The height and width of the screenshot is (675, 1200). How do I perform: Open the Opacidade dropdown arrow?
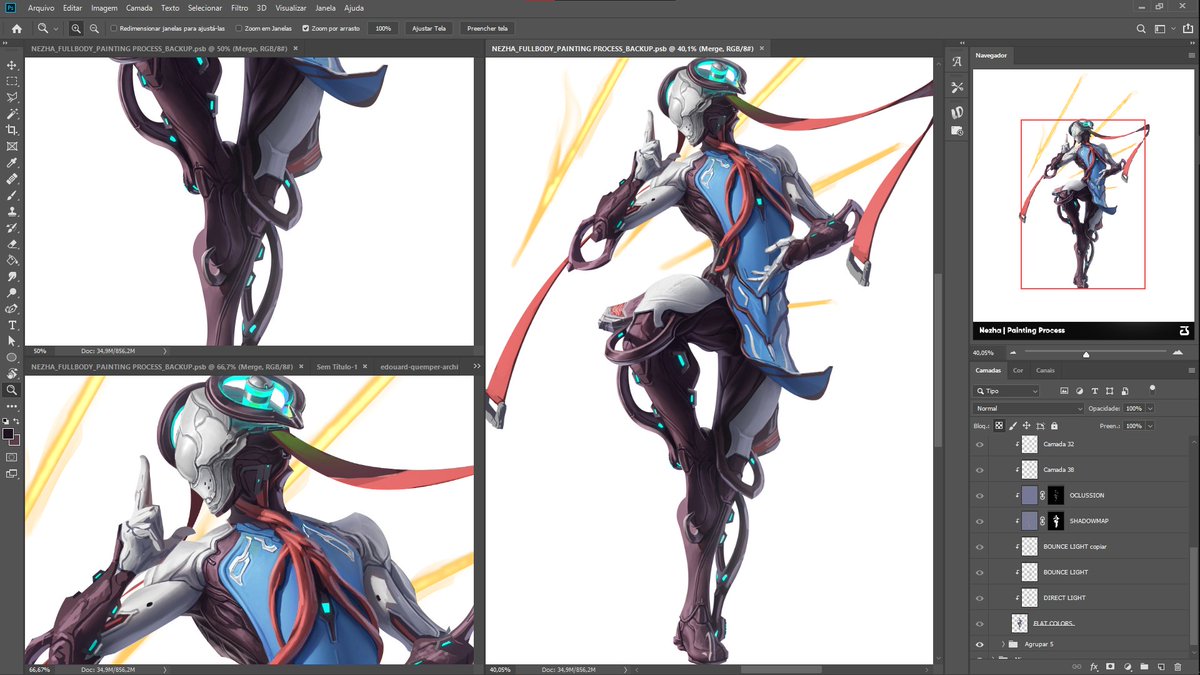tap(1150, 409)
